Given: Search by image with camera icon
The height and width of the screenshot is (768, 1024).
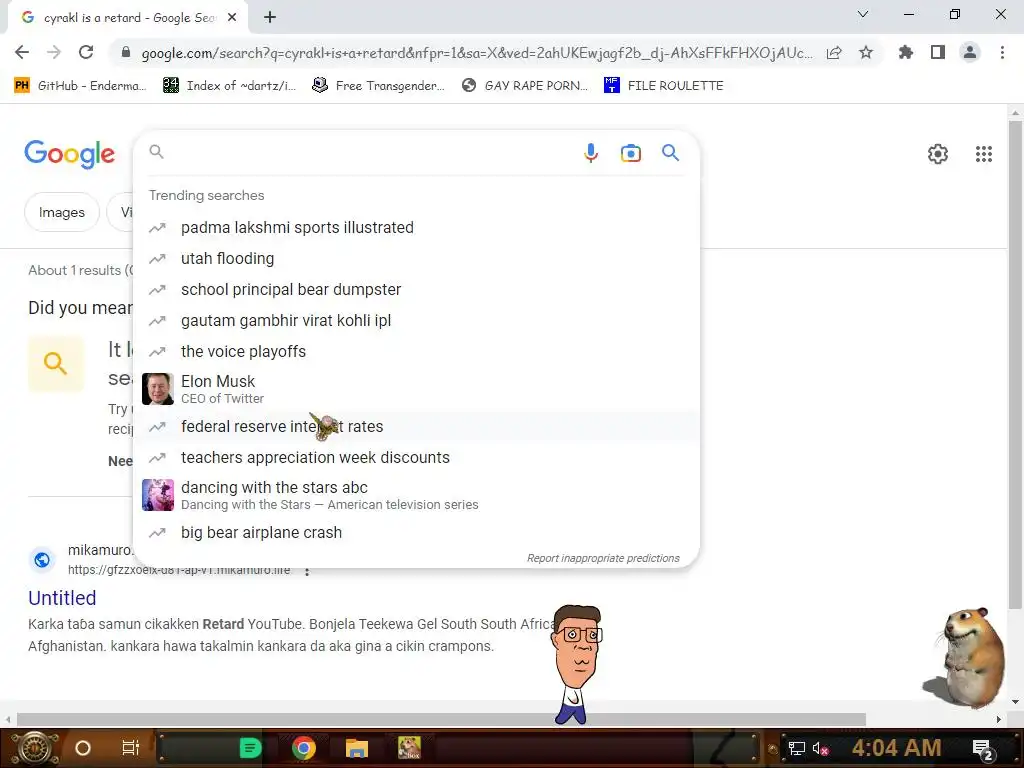Looking at the screenshot, I should 630,153.
